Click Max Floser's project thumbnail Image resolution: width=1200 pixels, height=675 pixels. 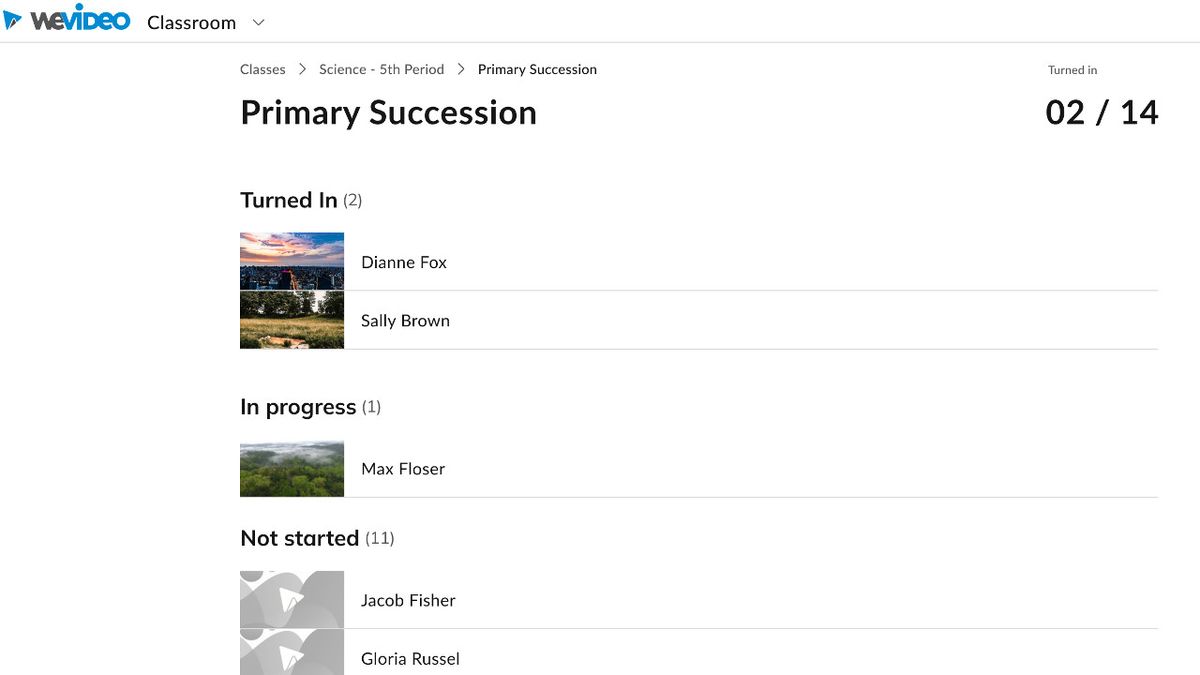[x=291, y=468]
